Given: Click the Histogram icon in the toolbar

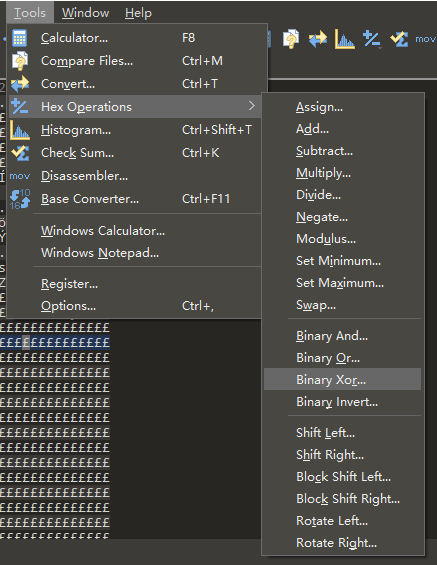Looking at the screenshot, I should click(x=344, y=39).
